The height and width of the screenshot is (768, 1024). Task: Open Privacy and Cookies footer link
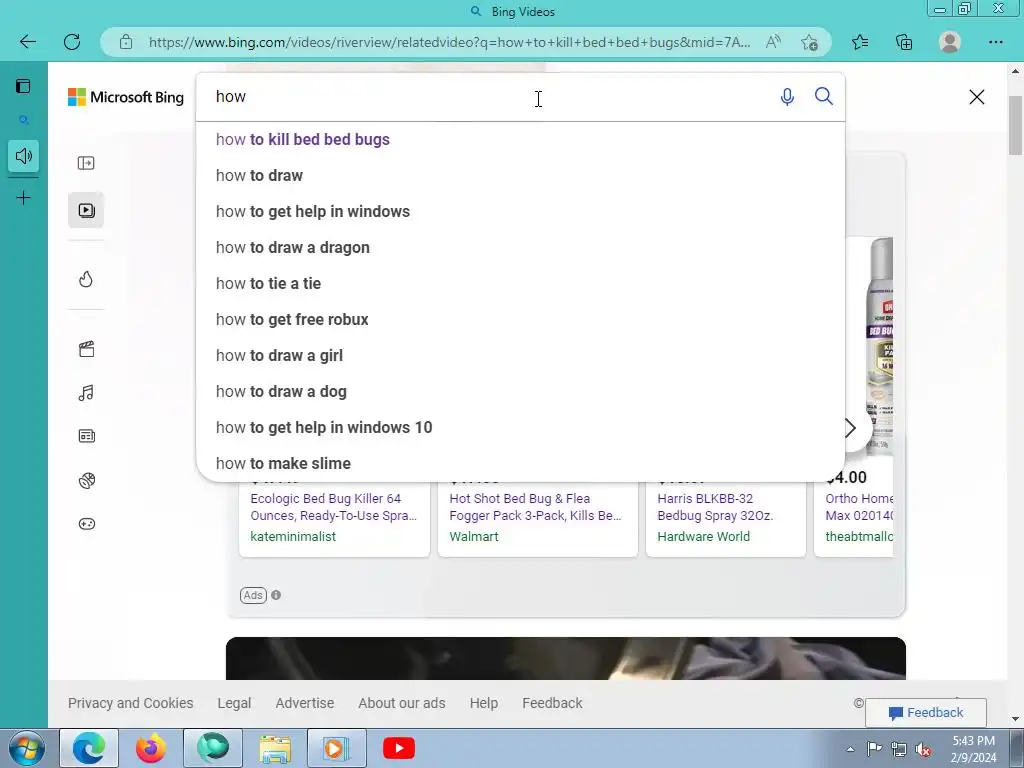point(131,703)
